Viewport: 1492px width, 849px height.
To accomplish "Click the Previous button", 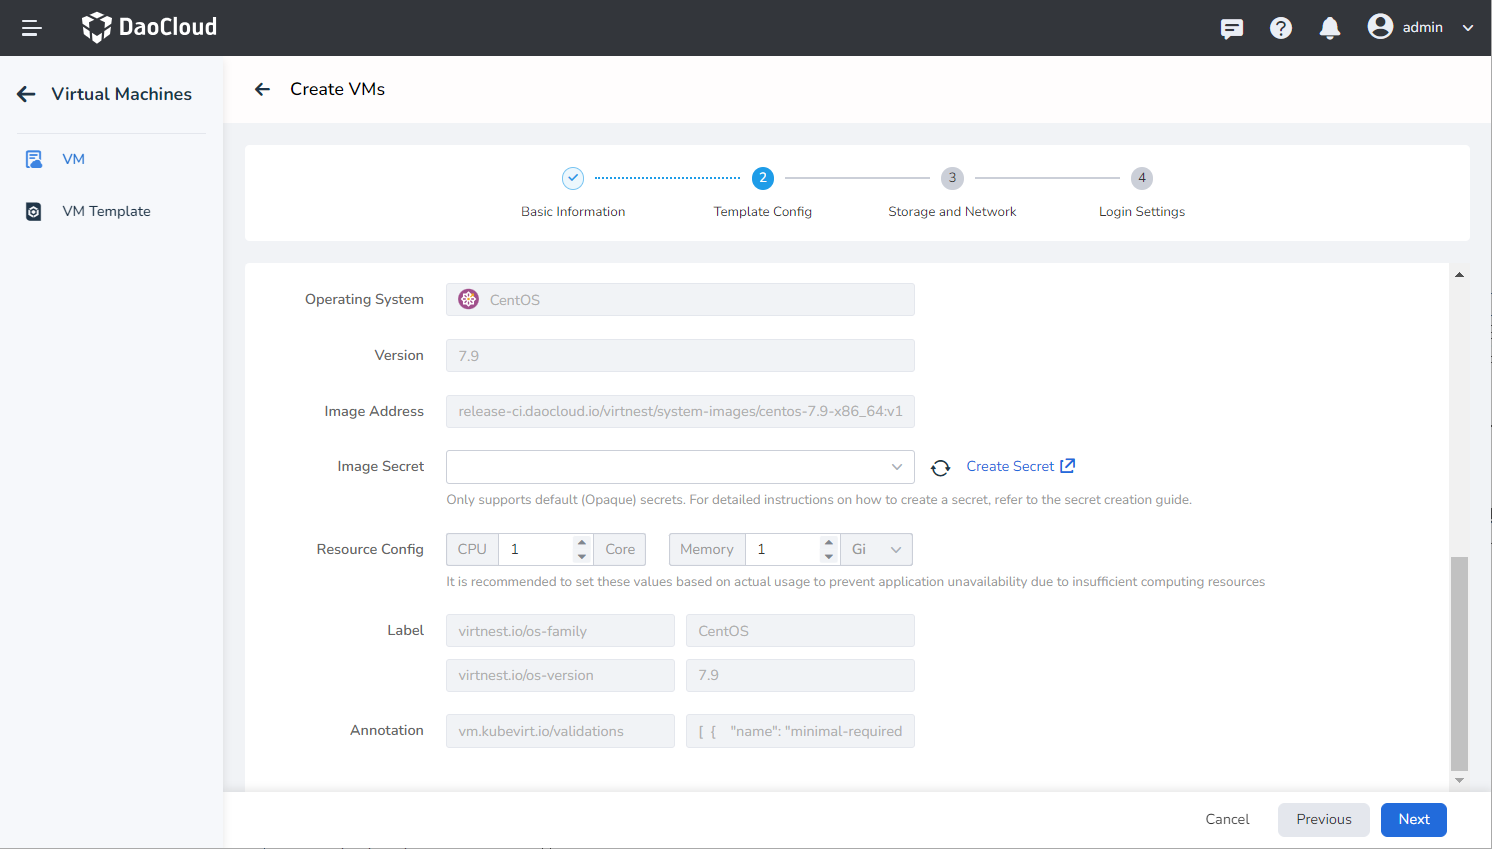I will point(1323,819).
